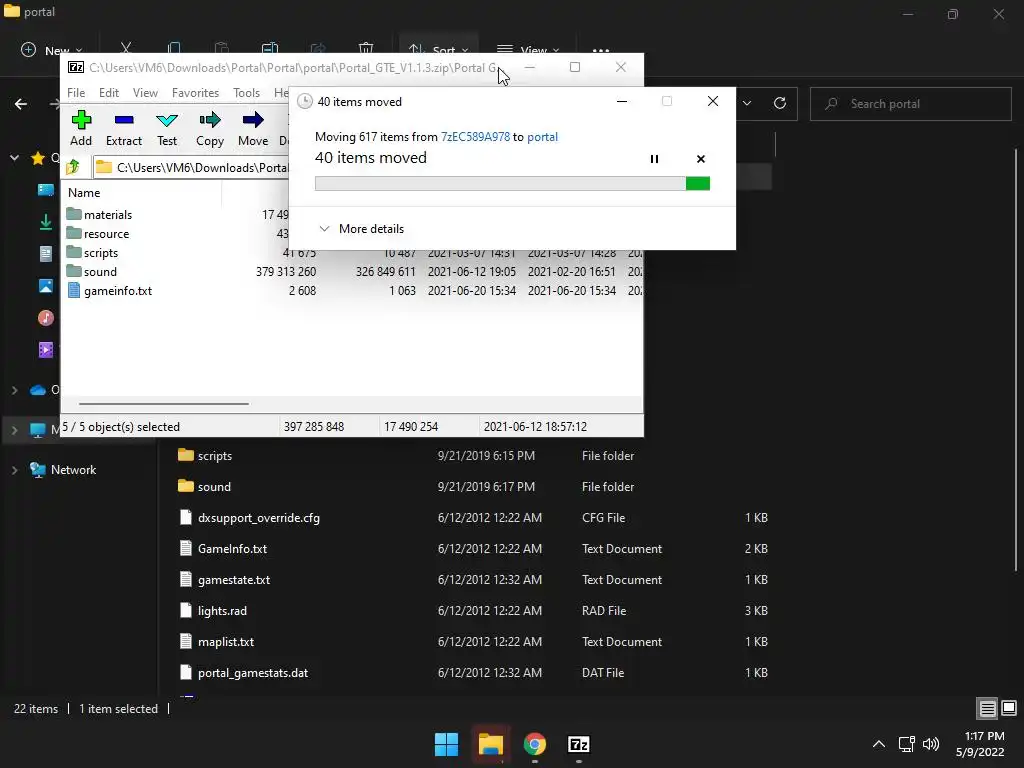
Task: Switch to Details view layout button
Action: pyautogui.click(x=987, y=708)
